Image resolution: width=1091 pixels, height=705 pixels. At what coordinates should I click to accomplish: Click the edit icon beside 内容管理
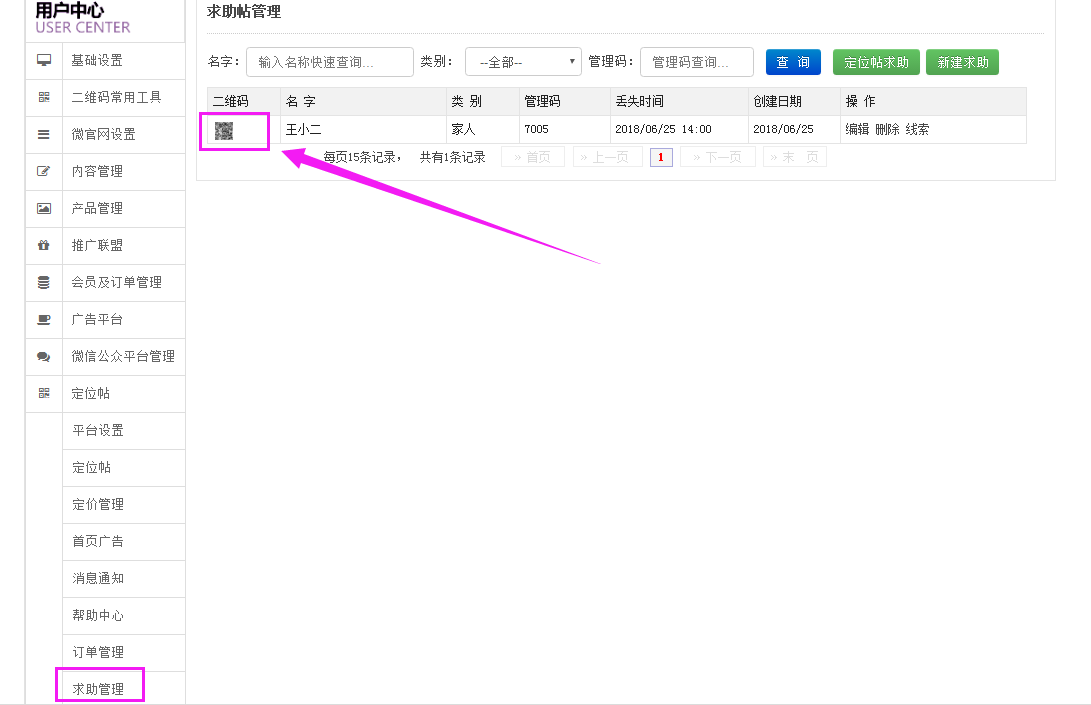44,171
